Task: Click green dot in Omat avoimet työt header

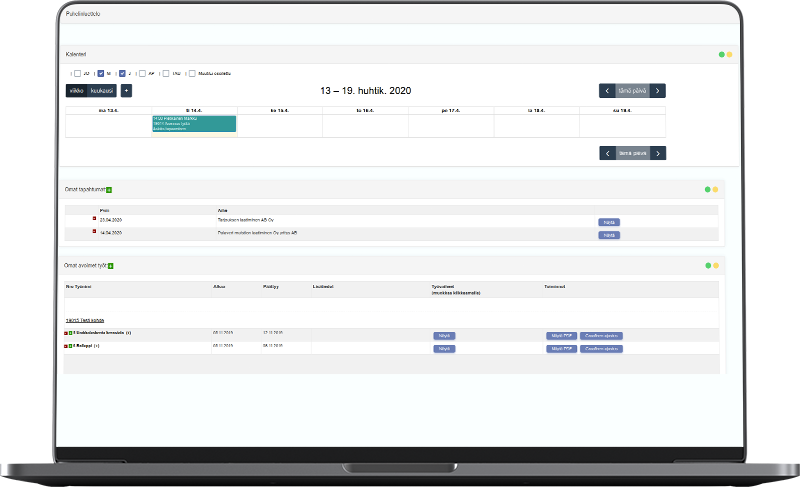Action: [708, 266]
